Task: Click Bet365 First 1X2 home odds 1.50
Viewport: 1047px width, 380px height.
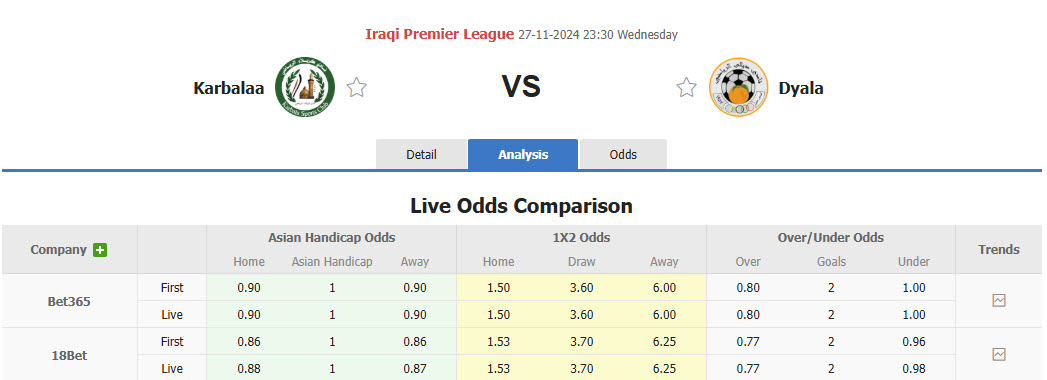Action: click(x=499, y=288)
